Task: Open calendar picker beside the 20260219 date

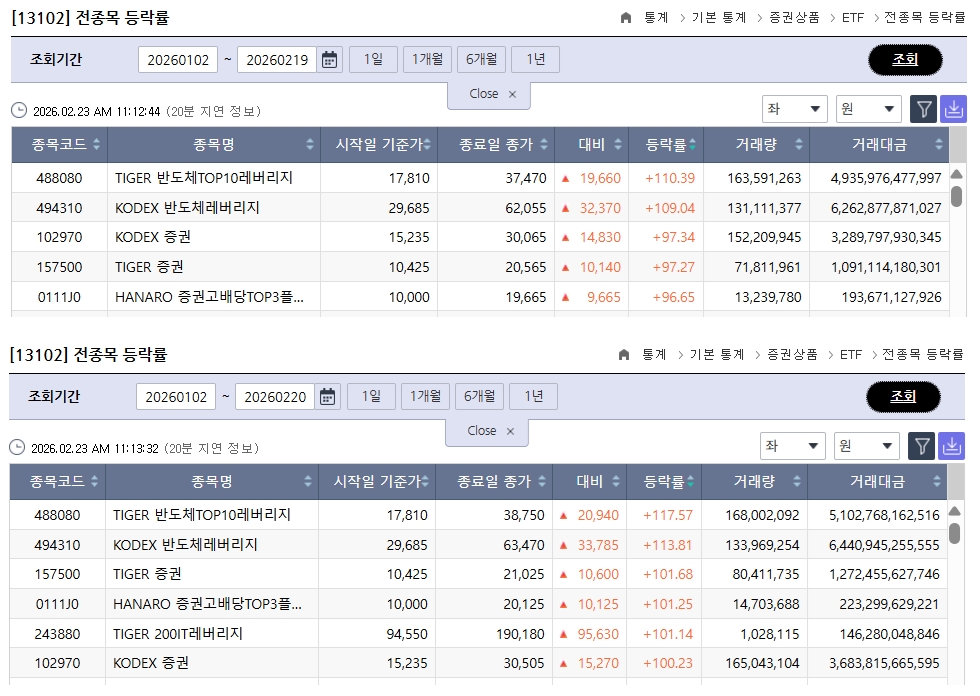Action: [x=330, y=60]
